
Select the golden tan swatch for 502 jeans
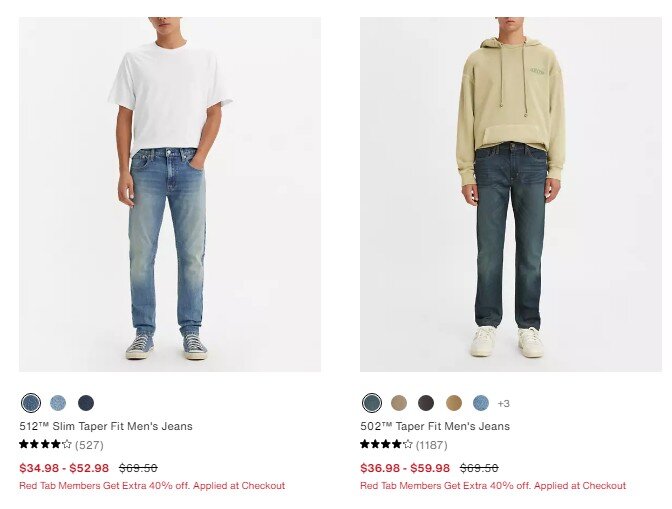(454, 403)
